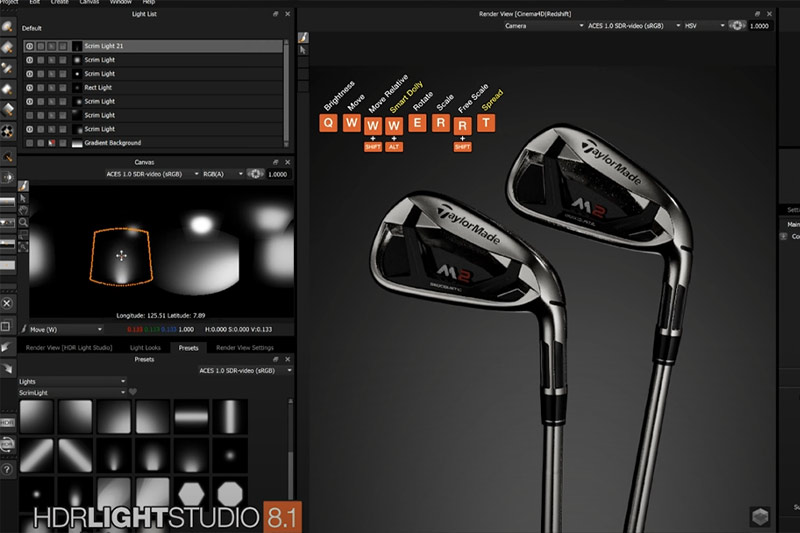Undock the Light List panel with float icon
800x533 pixels.
tap(276, 14)
